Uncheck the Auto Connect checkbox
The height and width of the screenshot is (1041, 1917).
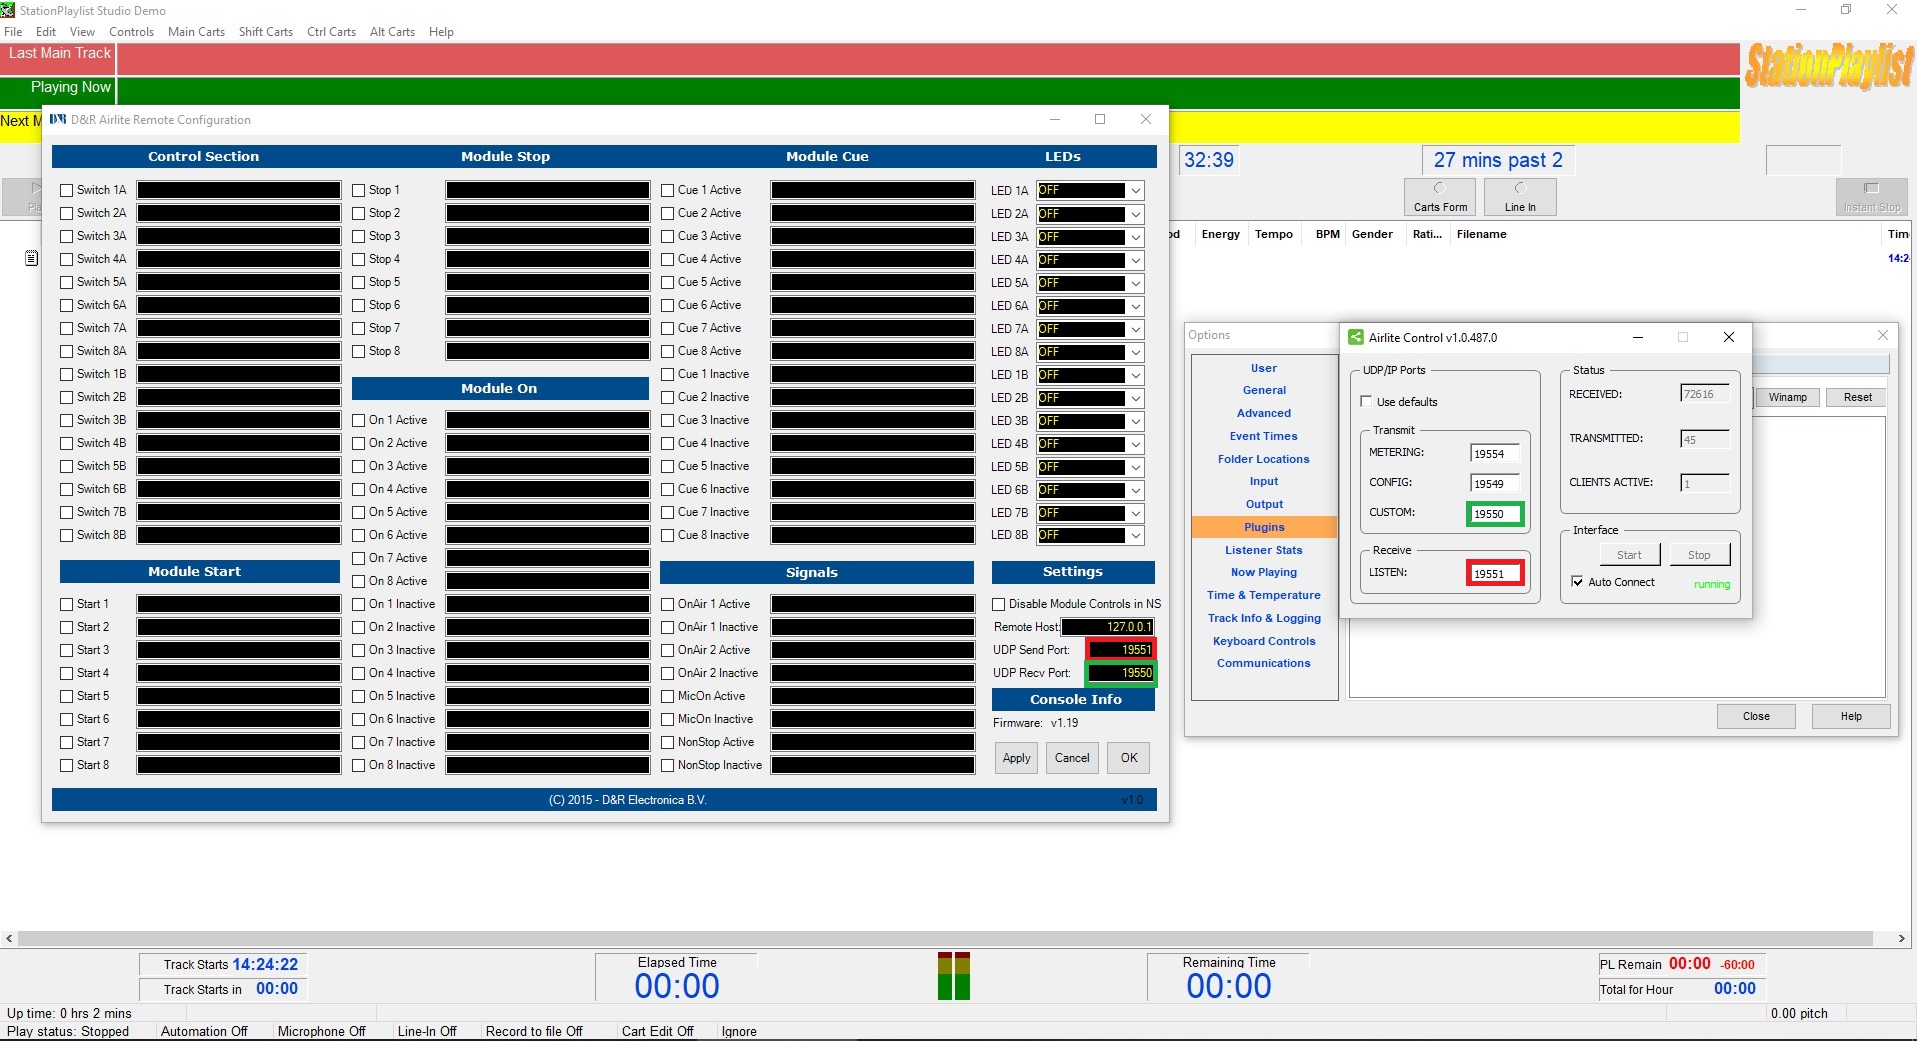tap(1577, 582)
